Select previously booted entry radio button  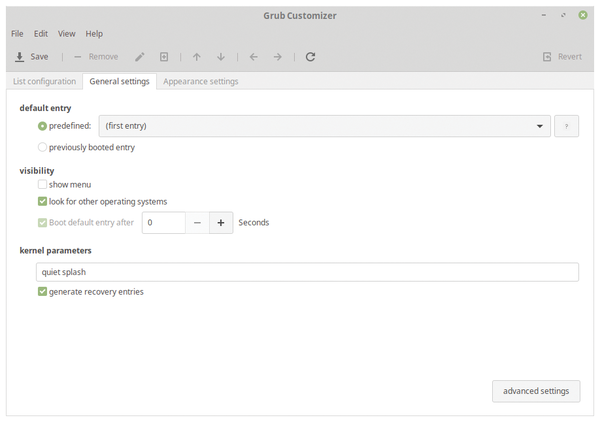pos(42,147)
